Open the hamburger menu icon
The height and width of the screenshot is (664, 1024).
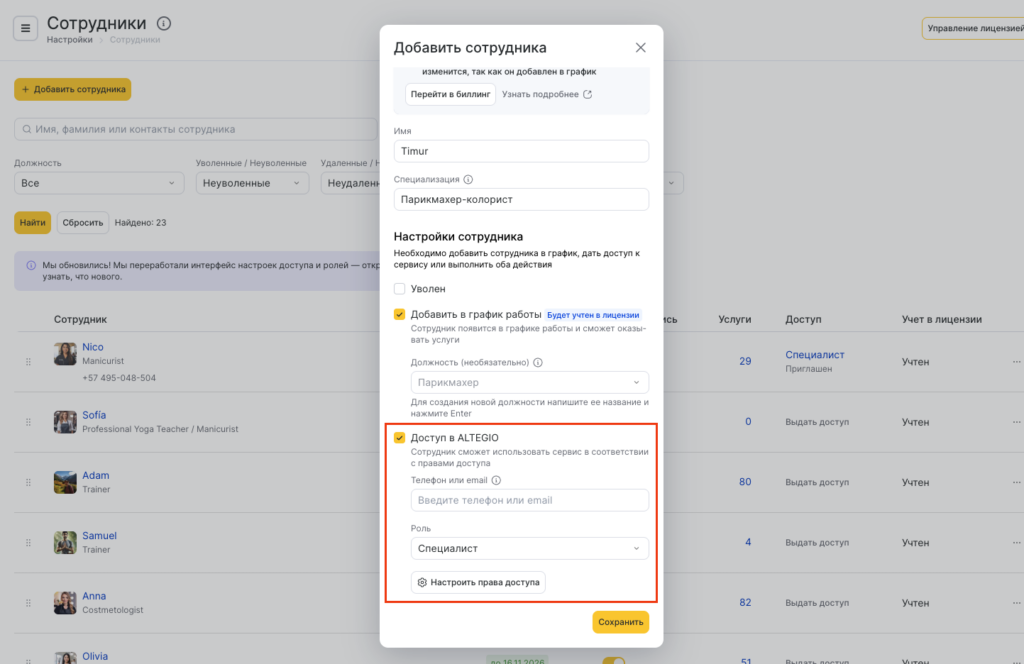[26, 28]
